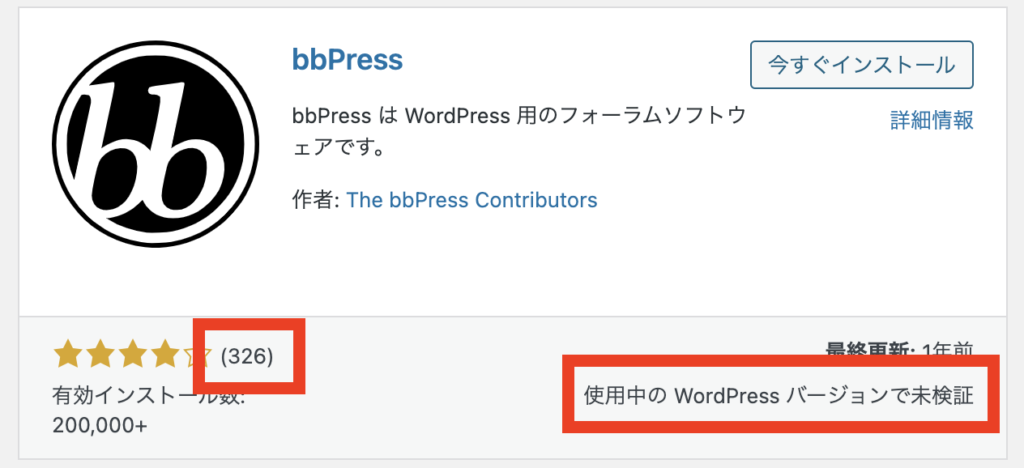
Task: Open the 詳細情報 link
Action: click(x=932, y=120)
